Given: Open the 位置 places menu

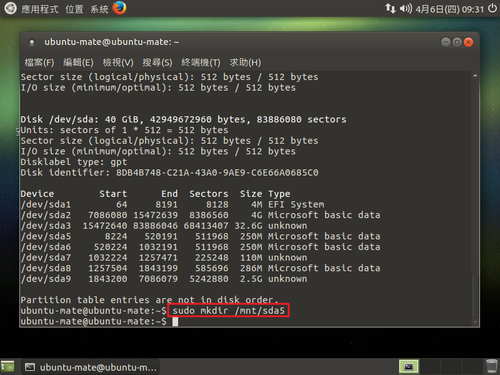Looking at the screenshot, I should [x=74, y=9].
